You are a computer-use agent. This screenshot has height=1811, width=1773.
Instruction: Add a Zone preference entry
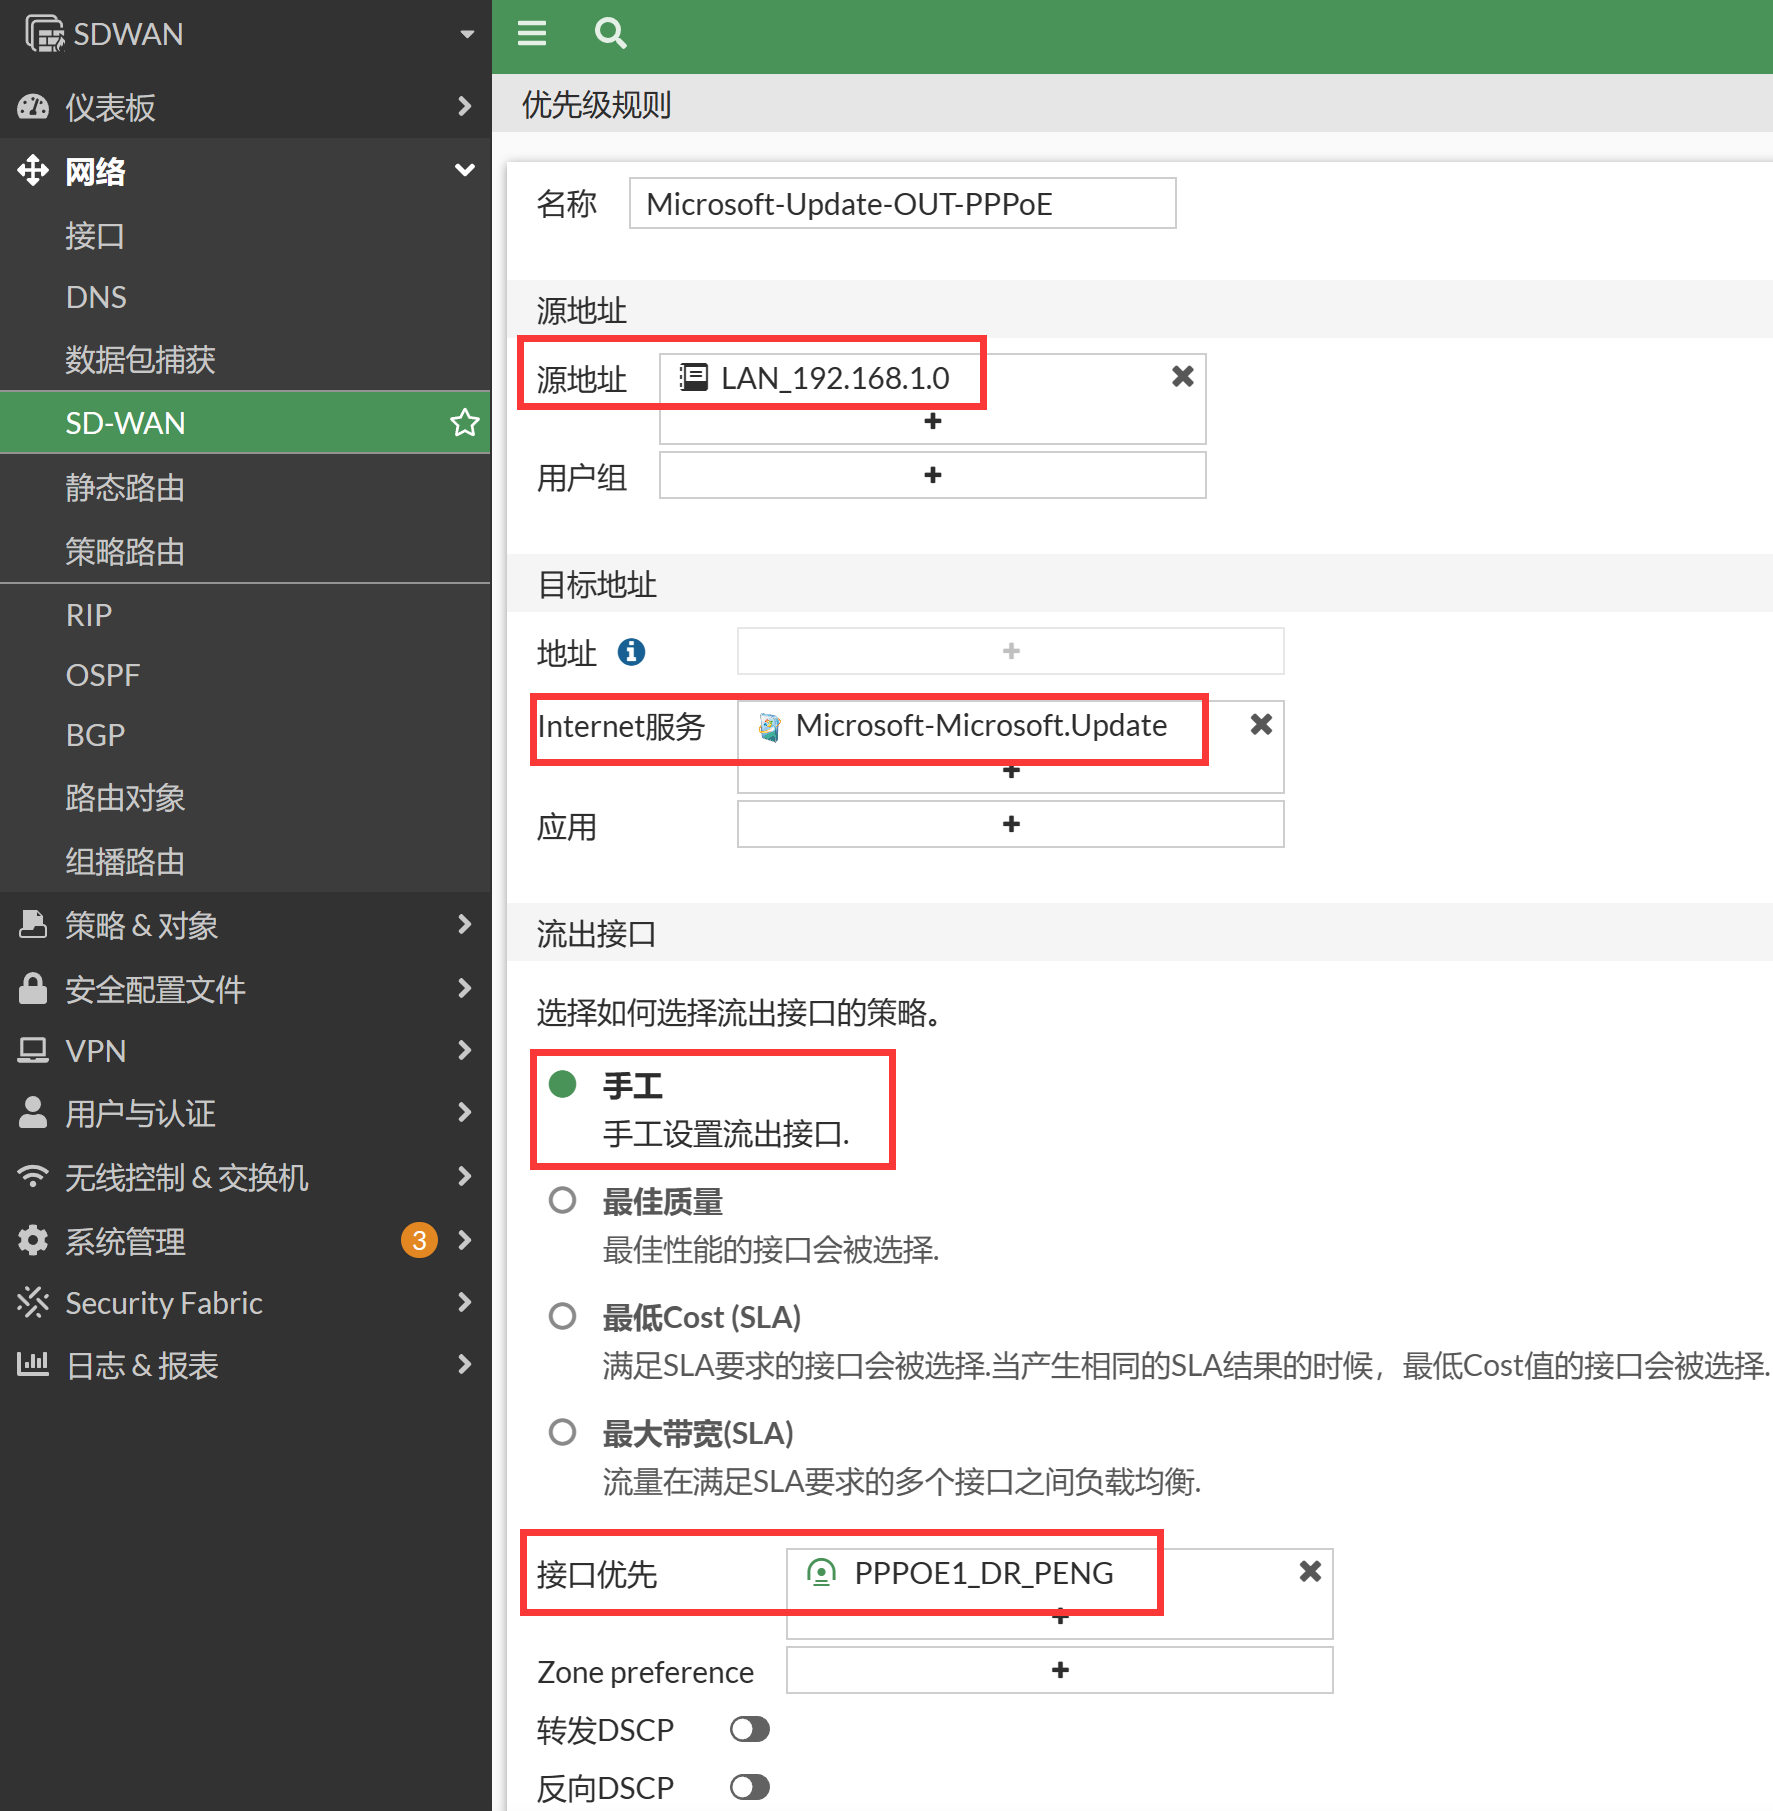1059,1671
